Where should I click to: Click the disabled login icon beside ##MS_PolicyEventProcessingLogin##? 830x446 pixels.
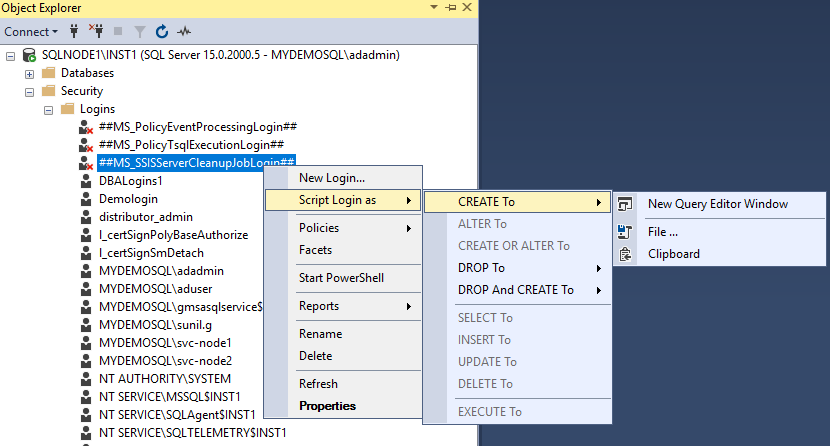tap(86, 127)
